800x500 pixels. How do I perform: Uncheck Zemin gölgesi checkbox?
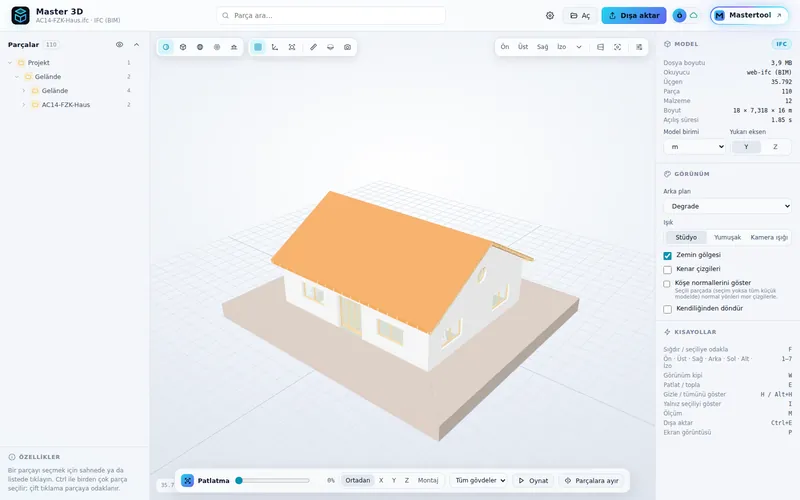667,256
